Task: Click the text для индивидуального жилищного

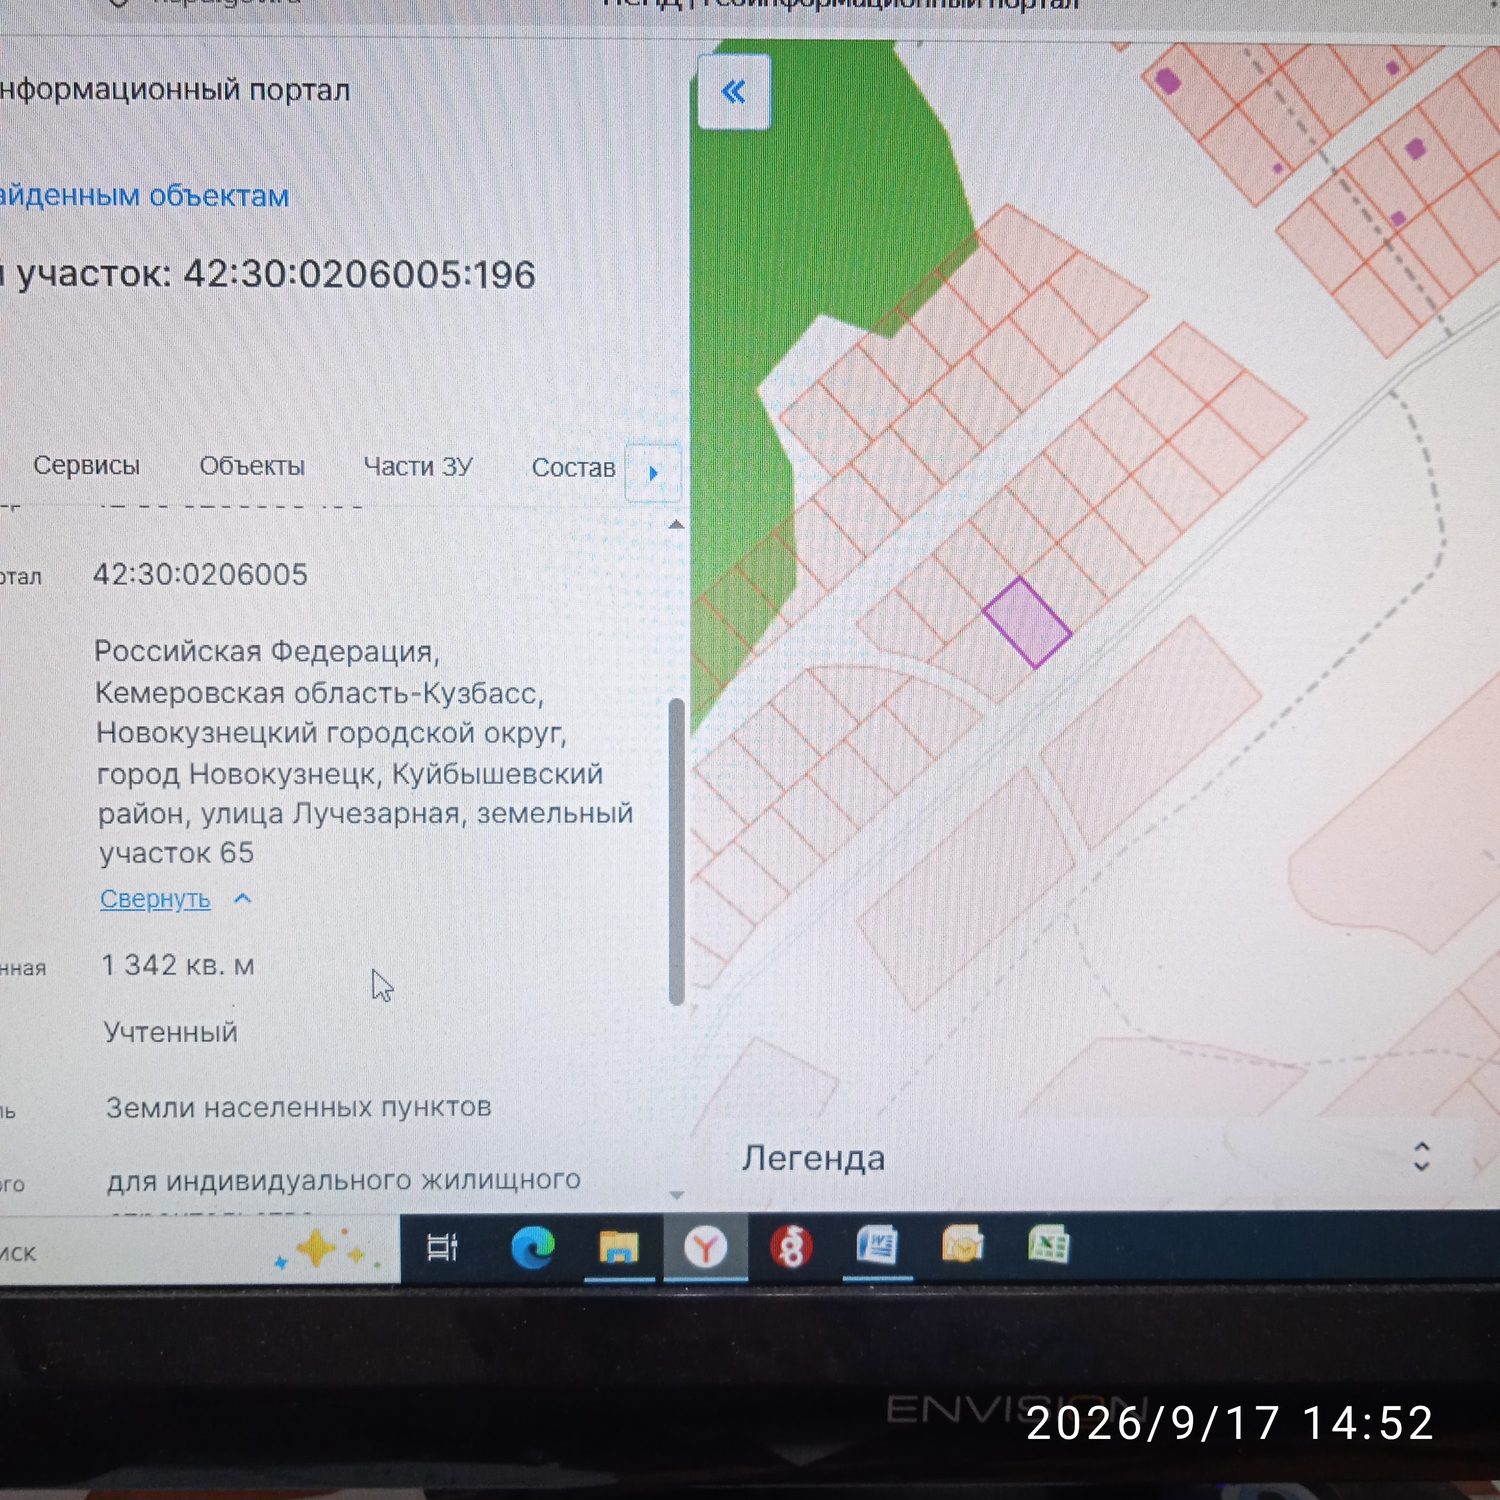Action: pos(344,1181)
